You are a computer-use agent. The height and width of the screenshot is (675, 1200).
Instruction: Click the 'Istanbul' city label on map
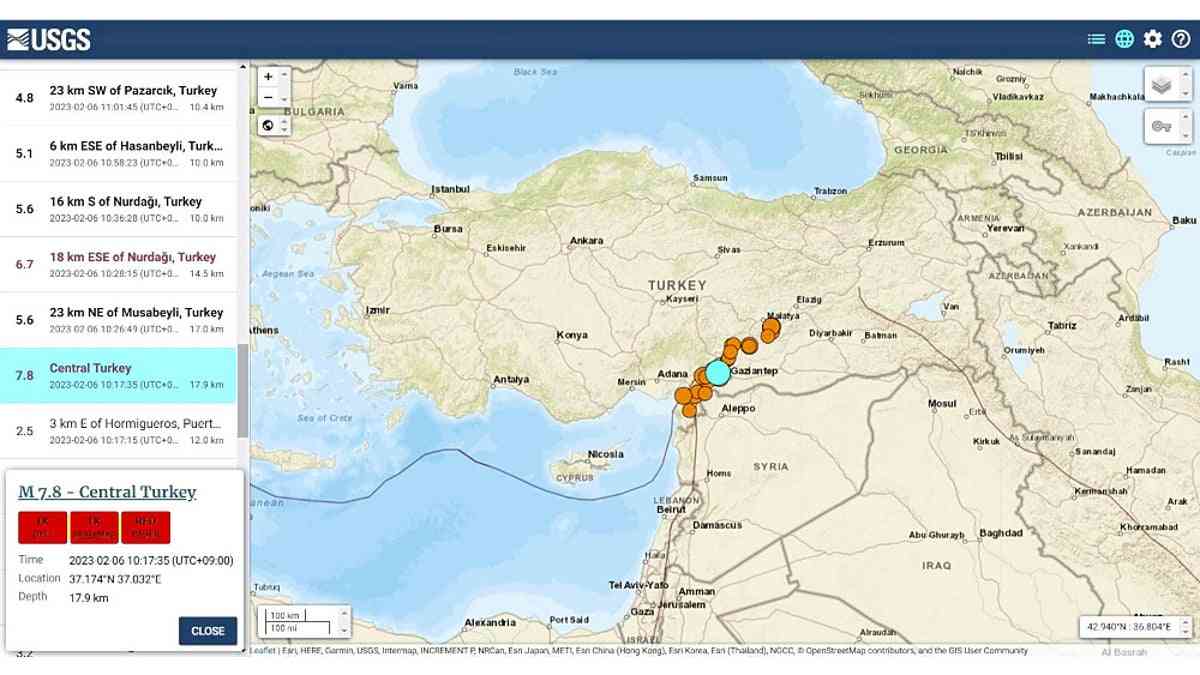pyautogui.click(x=450, y=189)
